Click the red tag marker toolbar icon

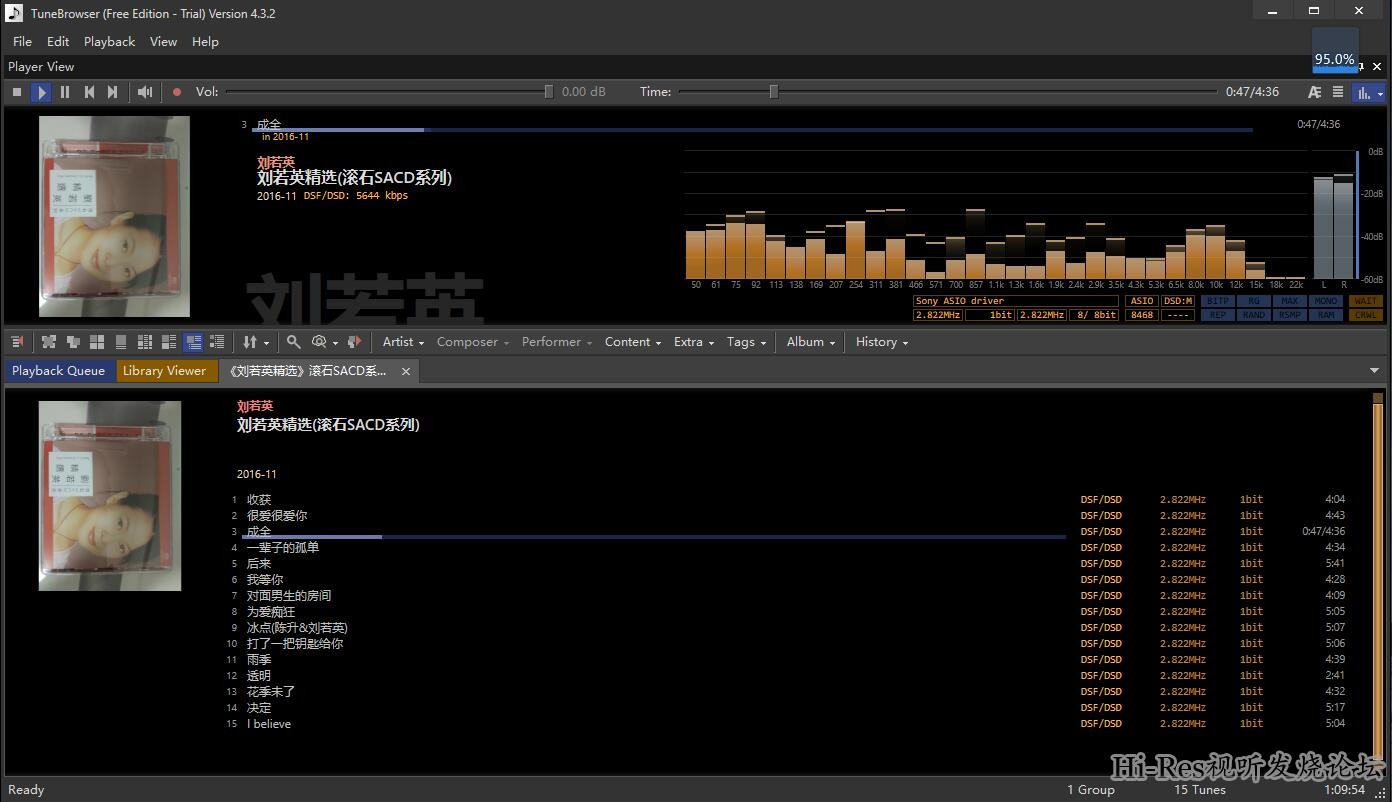354,342
